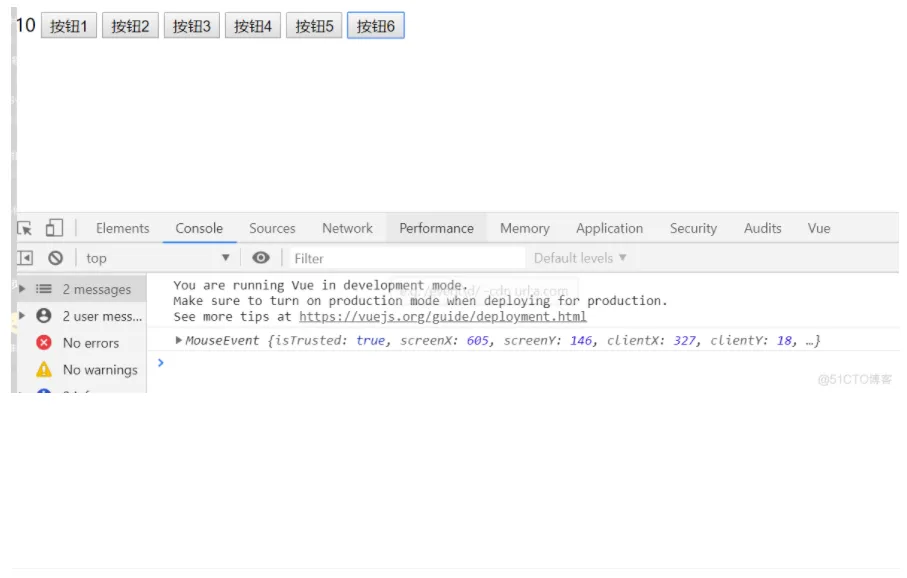Image resolution: width=907 pixels, height=578 pixels.
Task: Expand the 2 user messages group
Action: coord(22,316)
